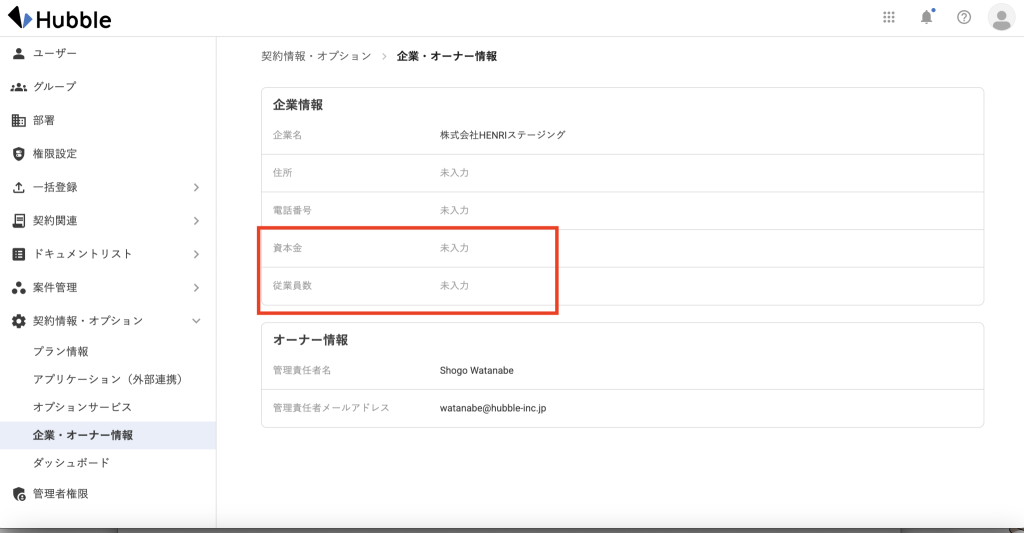Click the グループ group icon in sidebar
The image size is (1024, 533).
point(18,87)
